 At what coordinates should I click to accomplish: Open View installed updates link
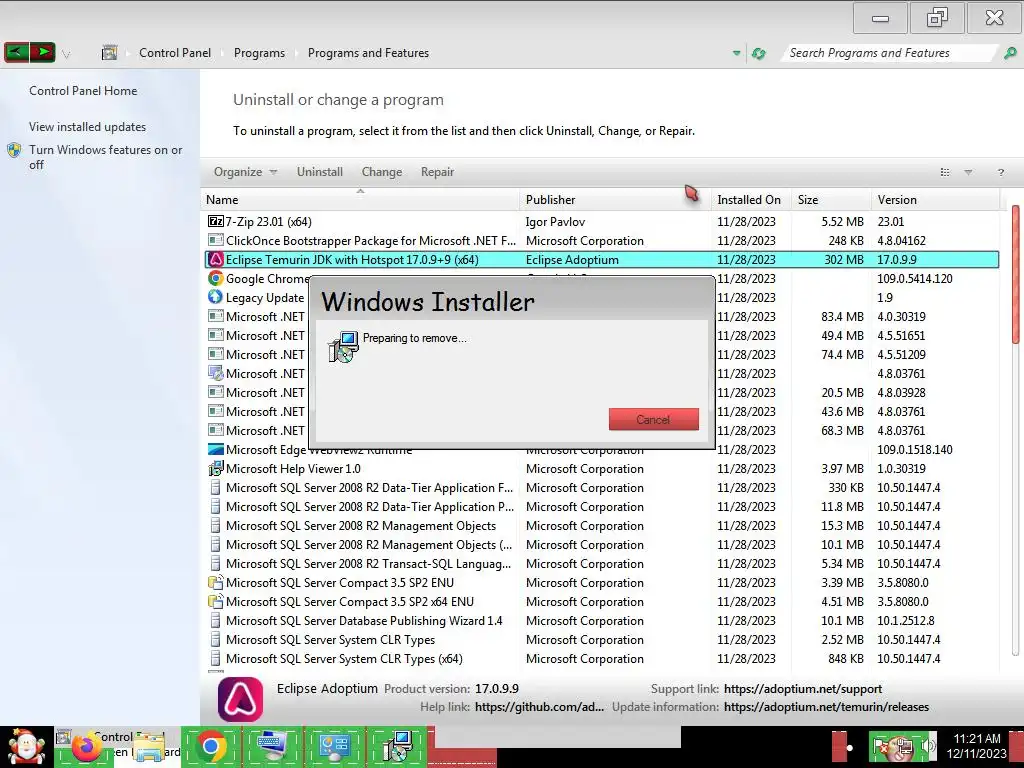(x=88, y=127)
